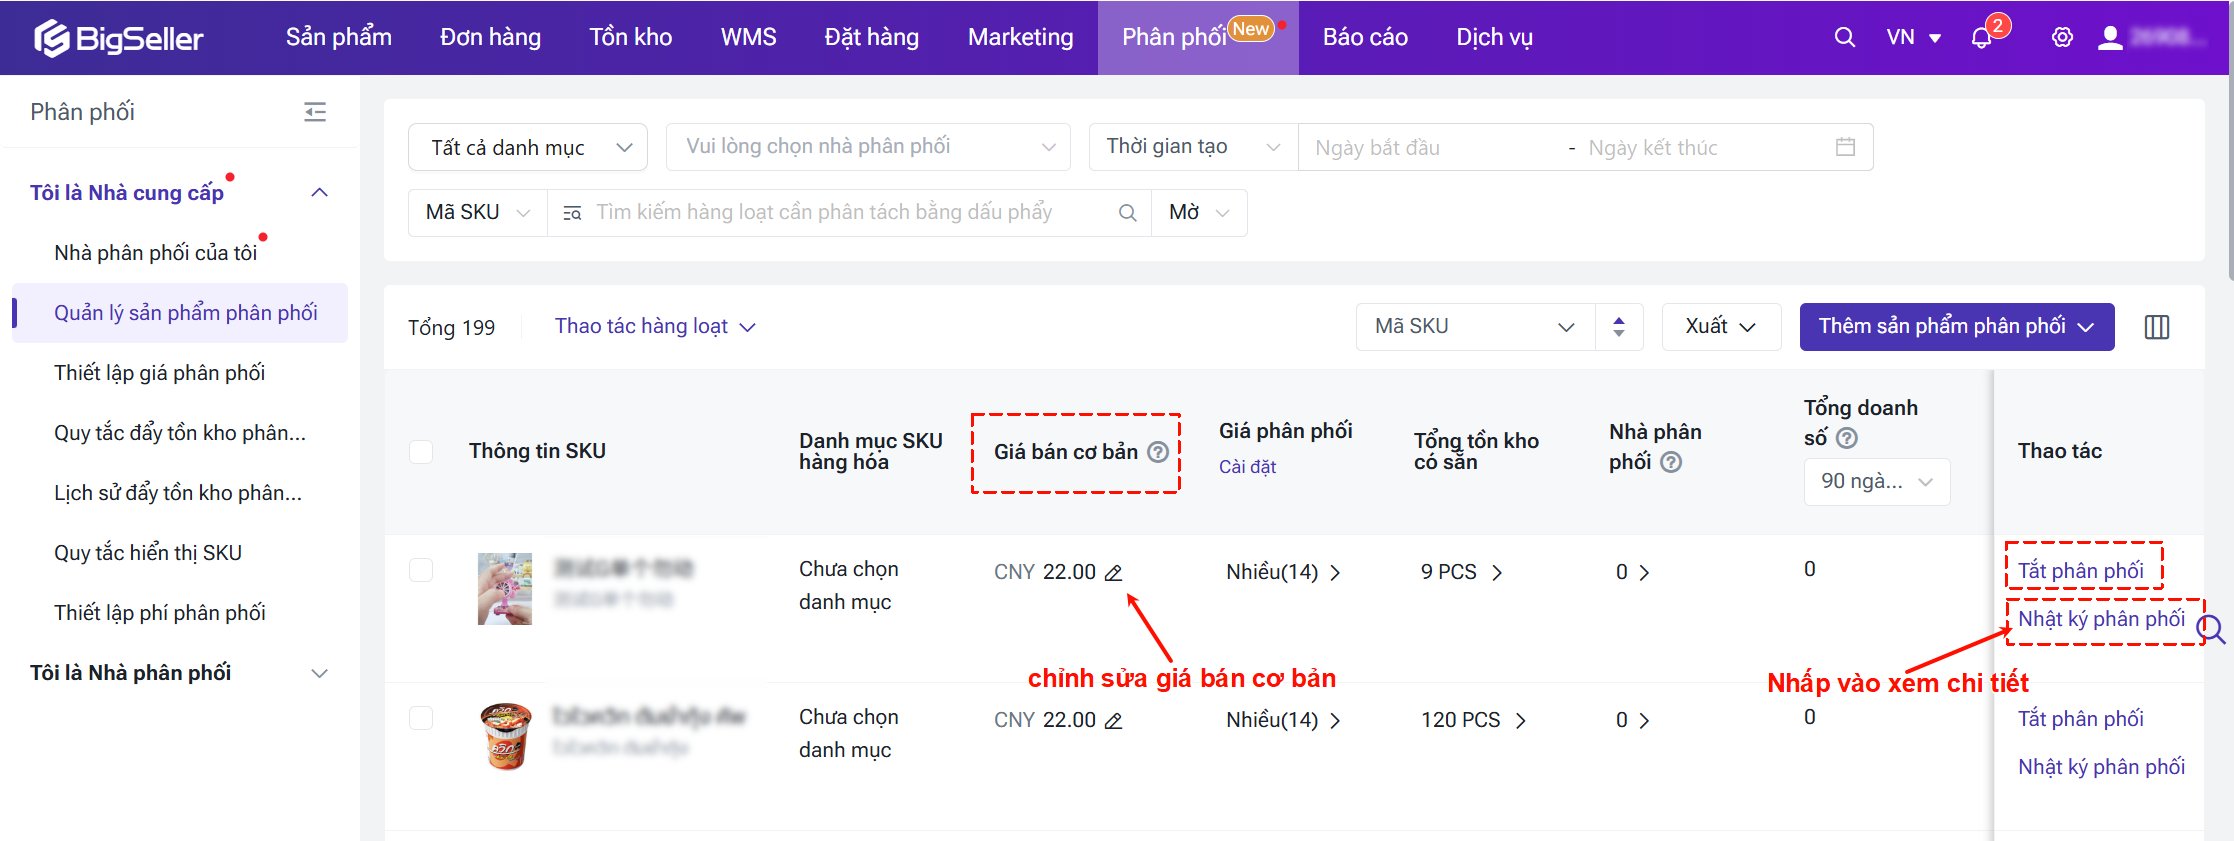Open the Marketing menu

1021,38
